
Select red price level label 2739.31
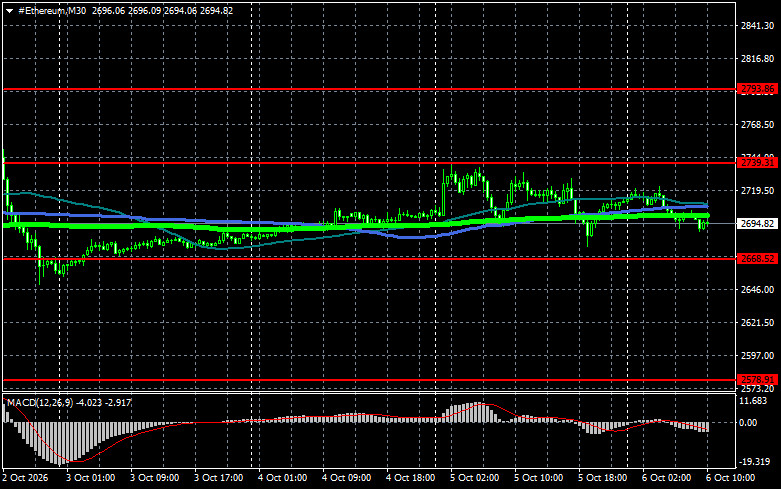click(x=757, y=163)
